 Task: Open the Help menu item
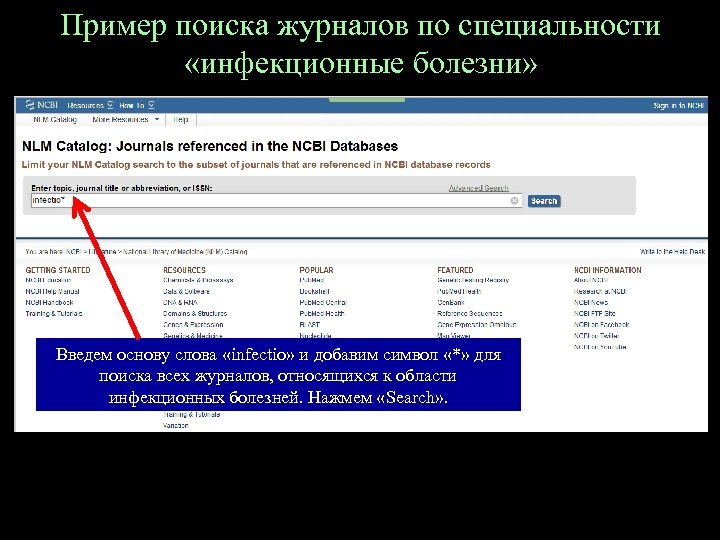click(180, 119)
